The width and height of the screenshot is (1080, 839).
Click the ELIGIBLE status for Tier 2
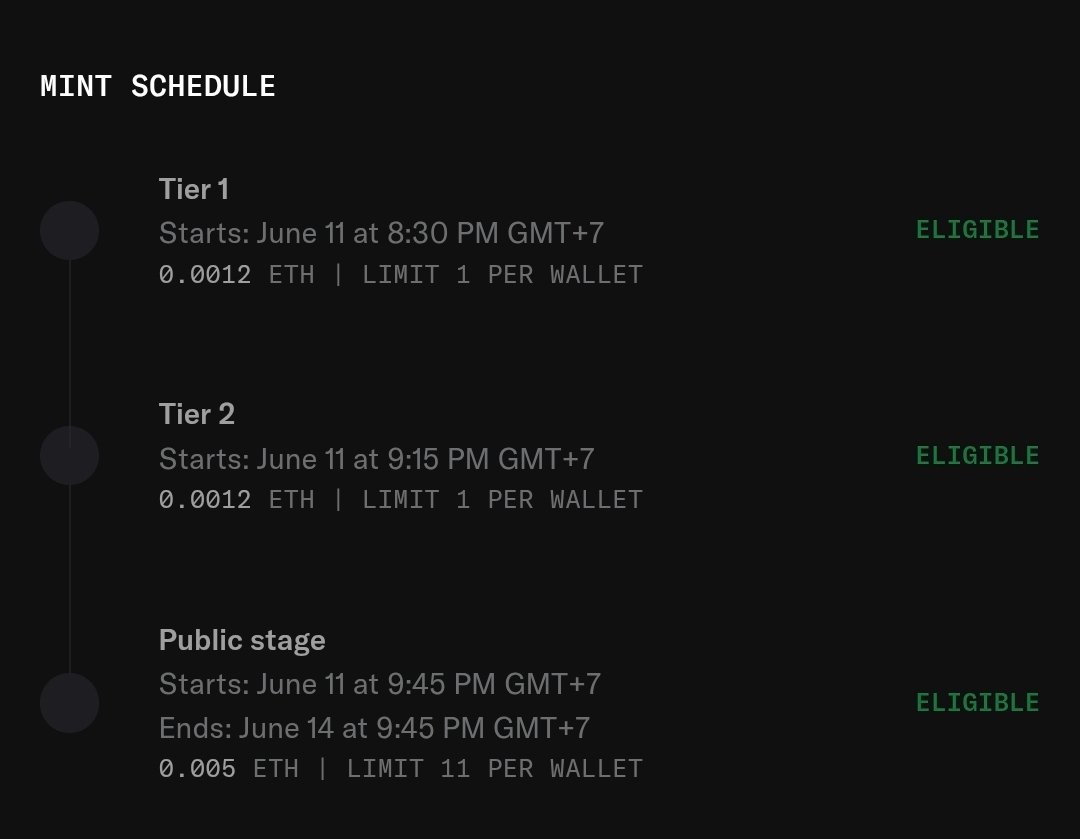click(977, 455)
